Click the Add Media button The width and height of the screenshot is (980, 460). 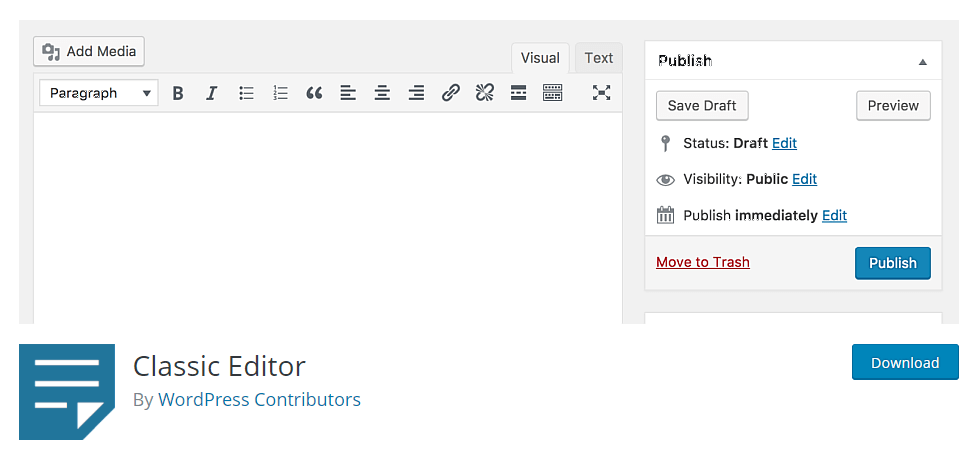click(x=89, y=51)
